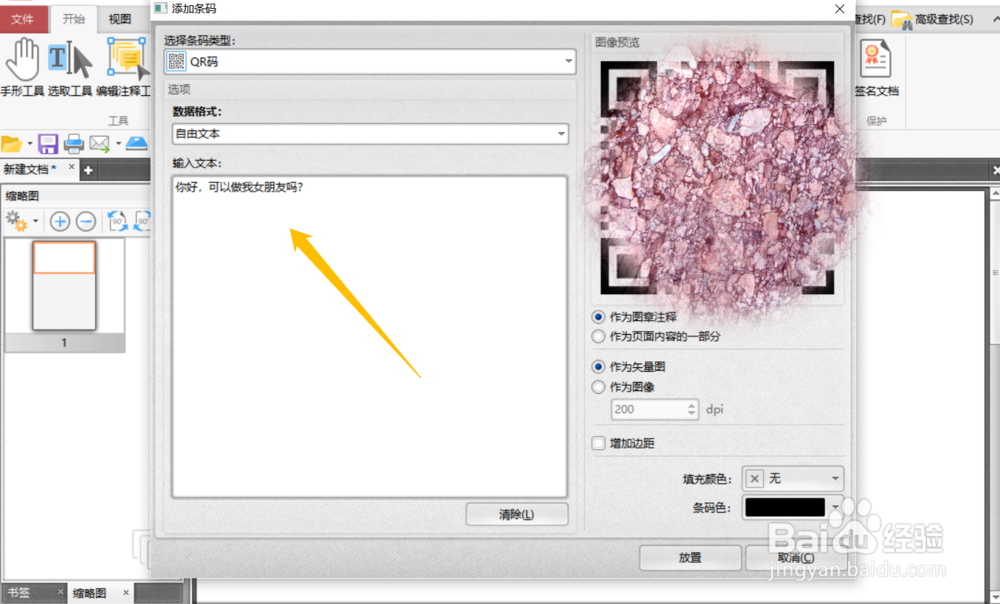Close the 缩略图 bottom pane tab
Image resolution: width=1000 pixels, height=604 pixels.
(126, 593)
